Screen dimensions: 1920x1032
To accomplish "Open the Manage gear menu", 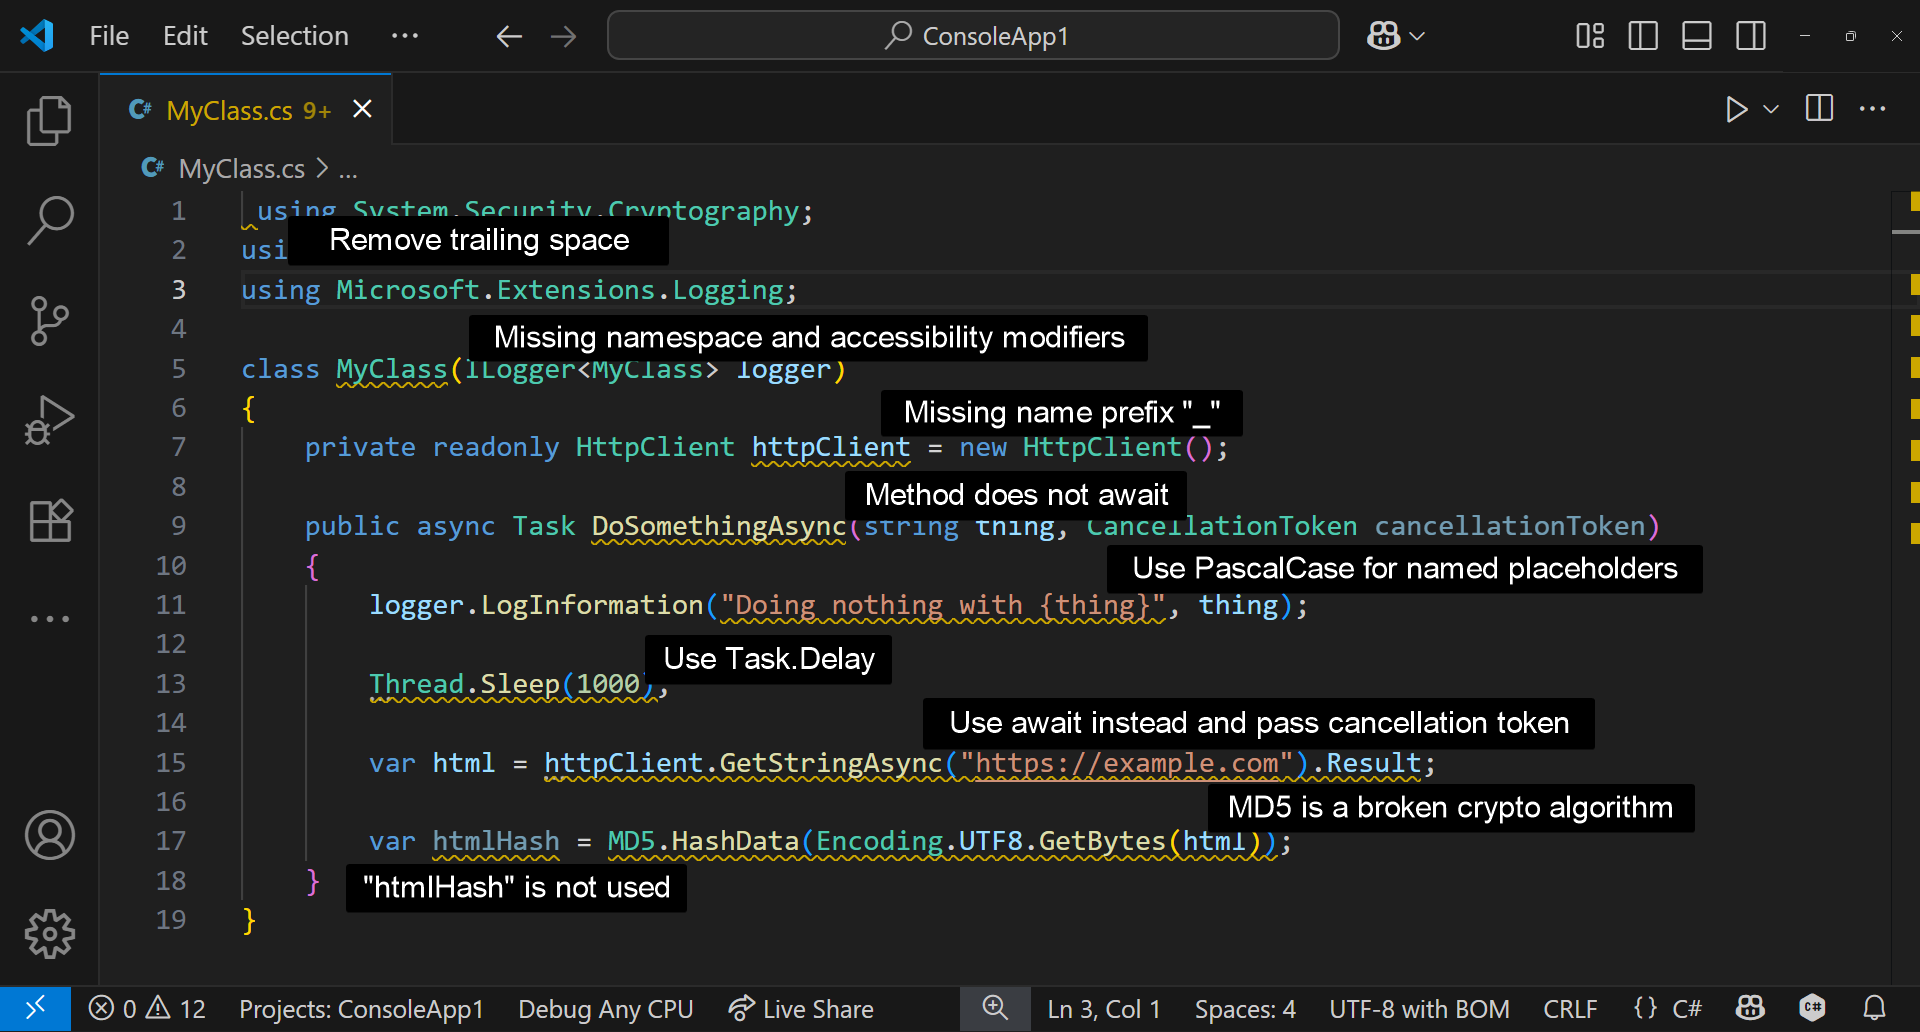I will tap(49, 934).
